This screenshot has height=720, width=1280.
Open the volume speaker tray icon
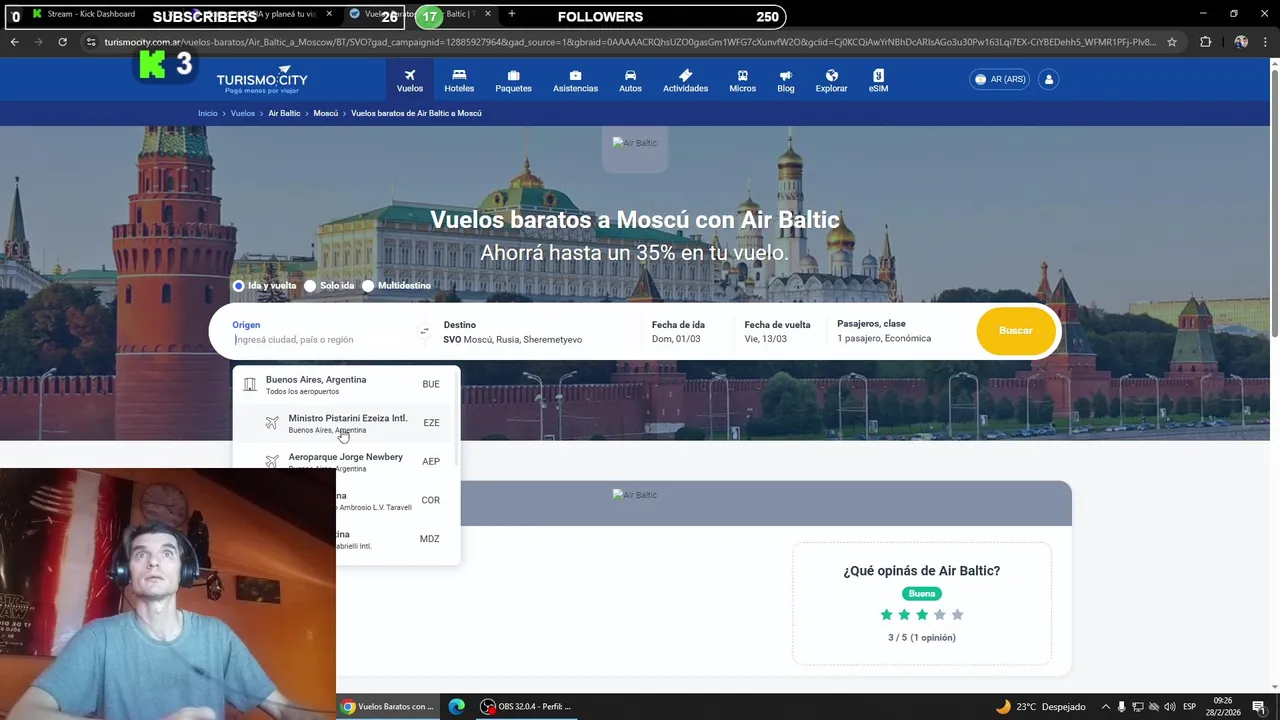click(1170, 707)
